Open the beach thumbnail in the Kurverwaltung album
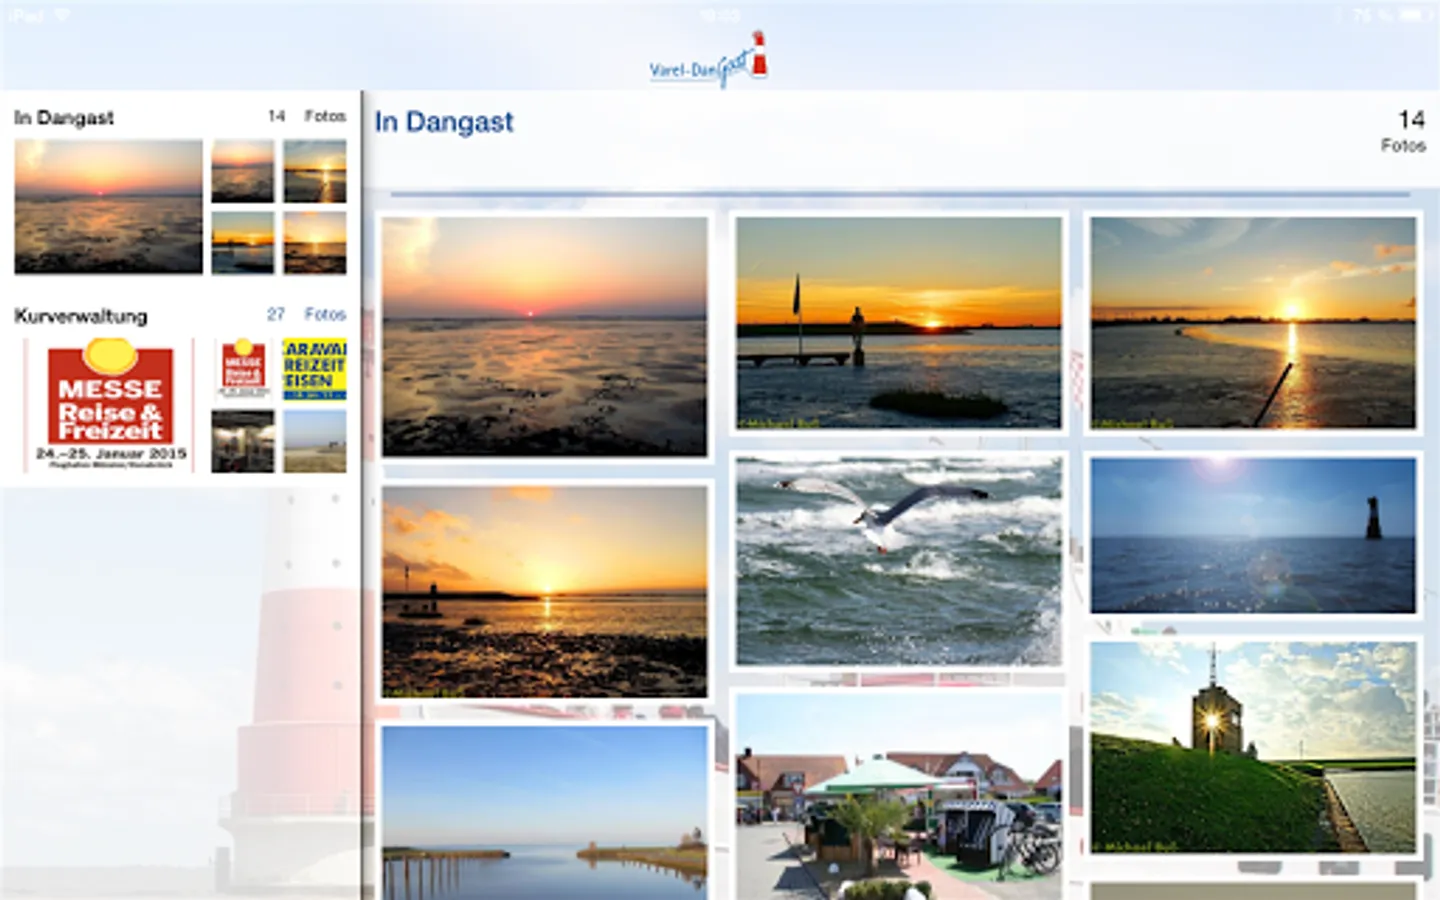The image size is (1440, 900). coord(314,441)
